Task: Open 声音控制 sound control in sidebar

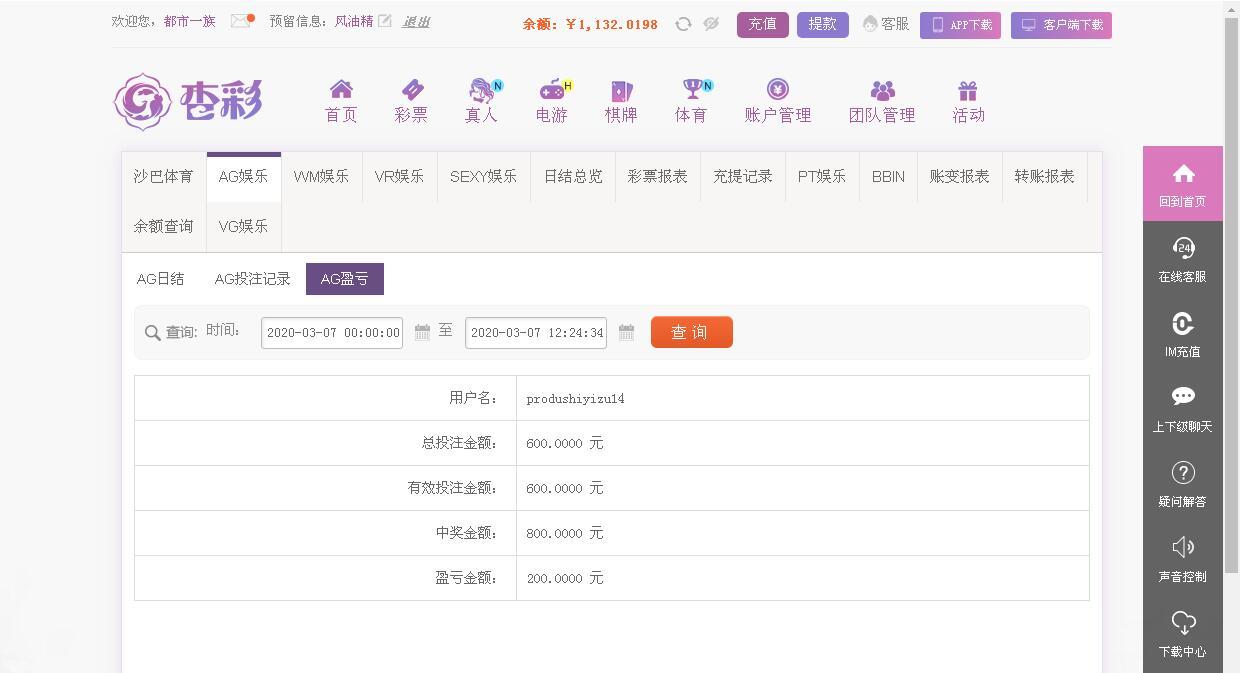Action: pyautogui.click(x=1182, y=558)
